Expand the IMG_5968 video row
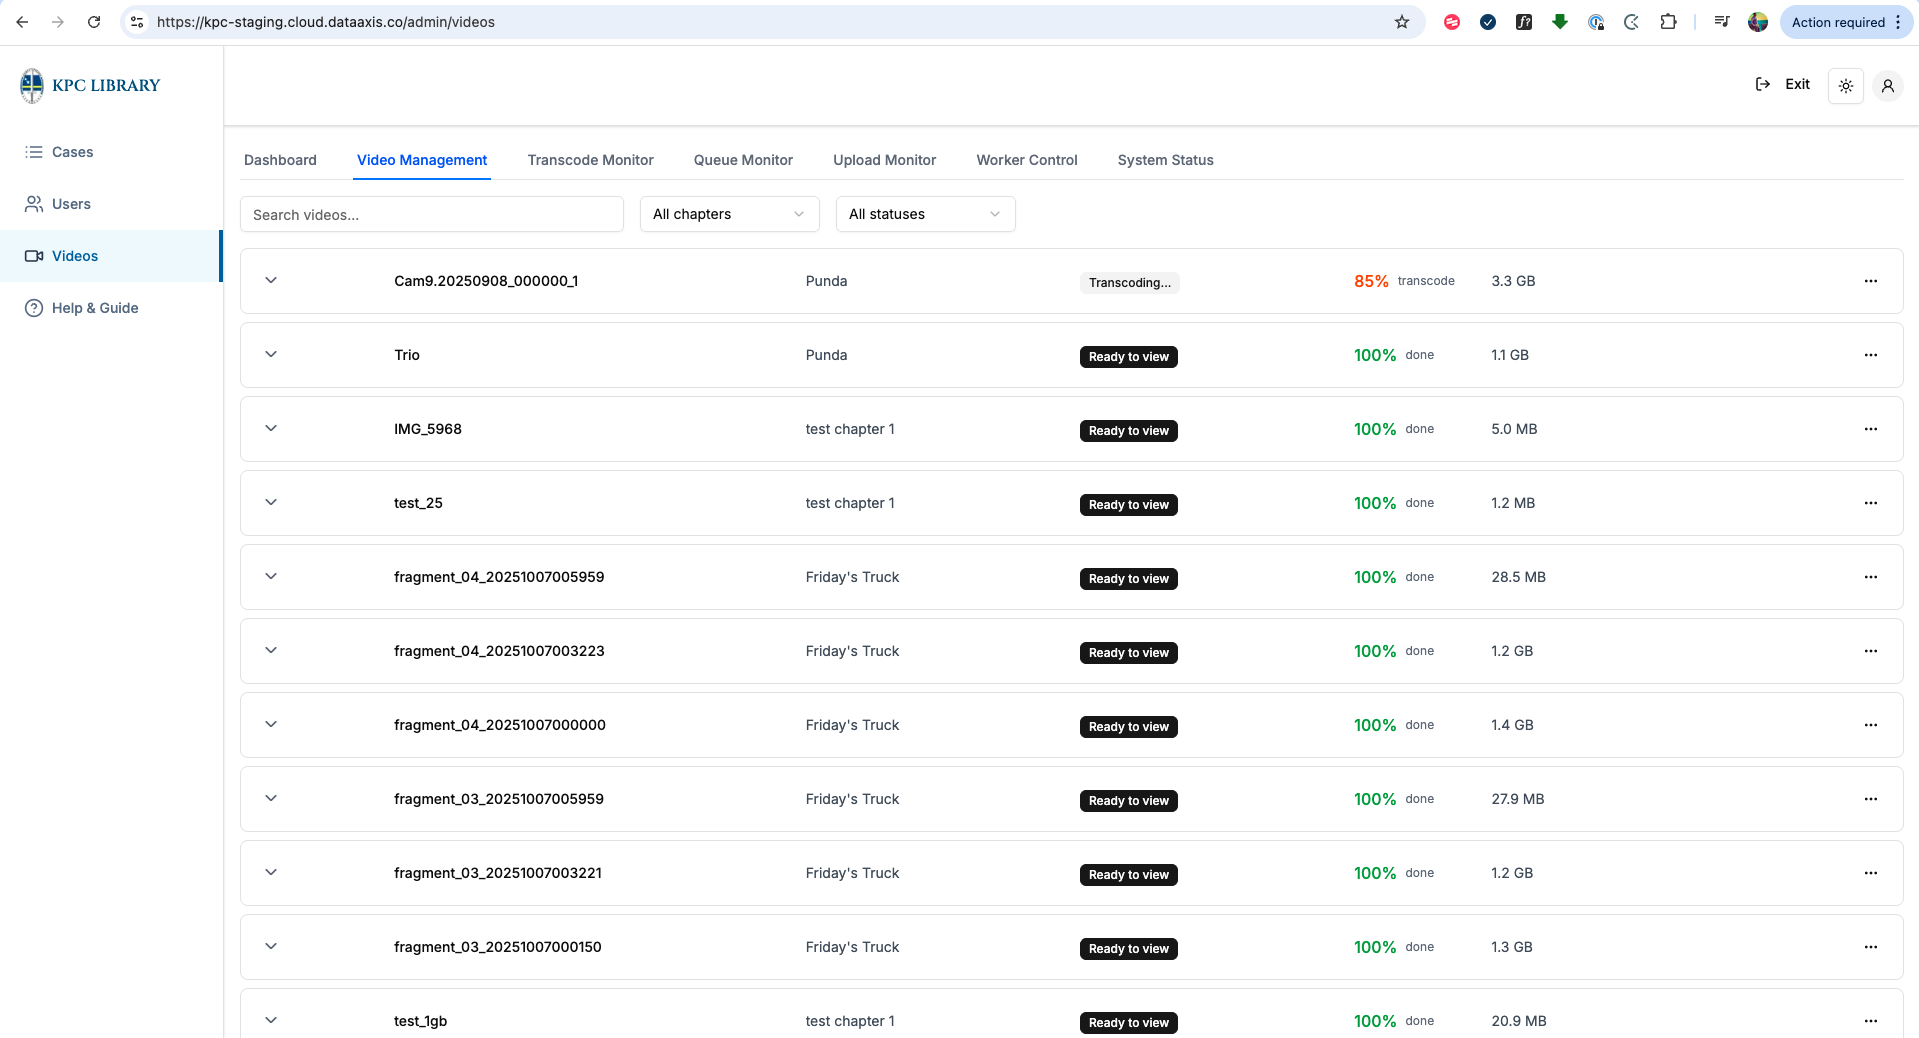This screenshot has height=1038, width=1919. [271, 428]
